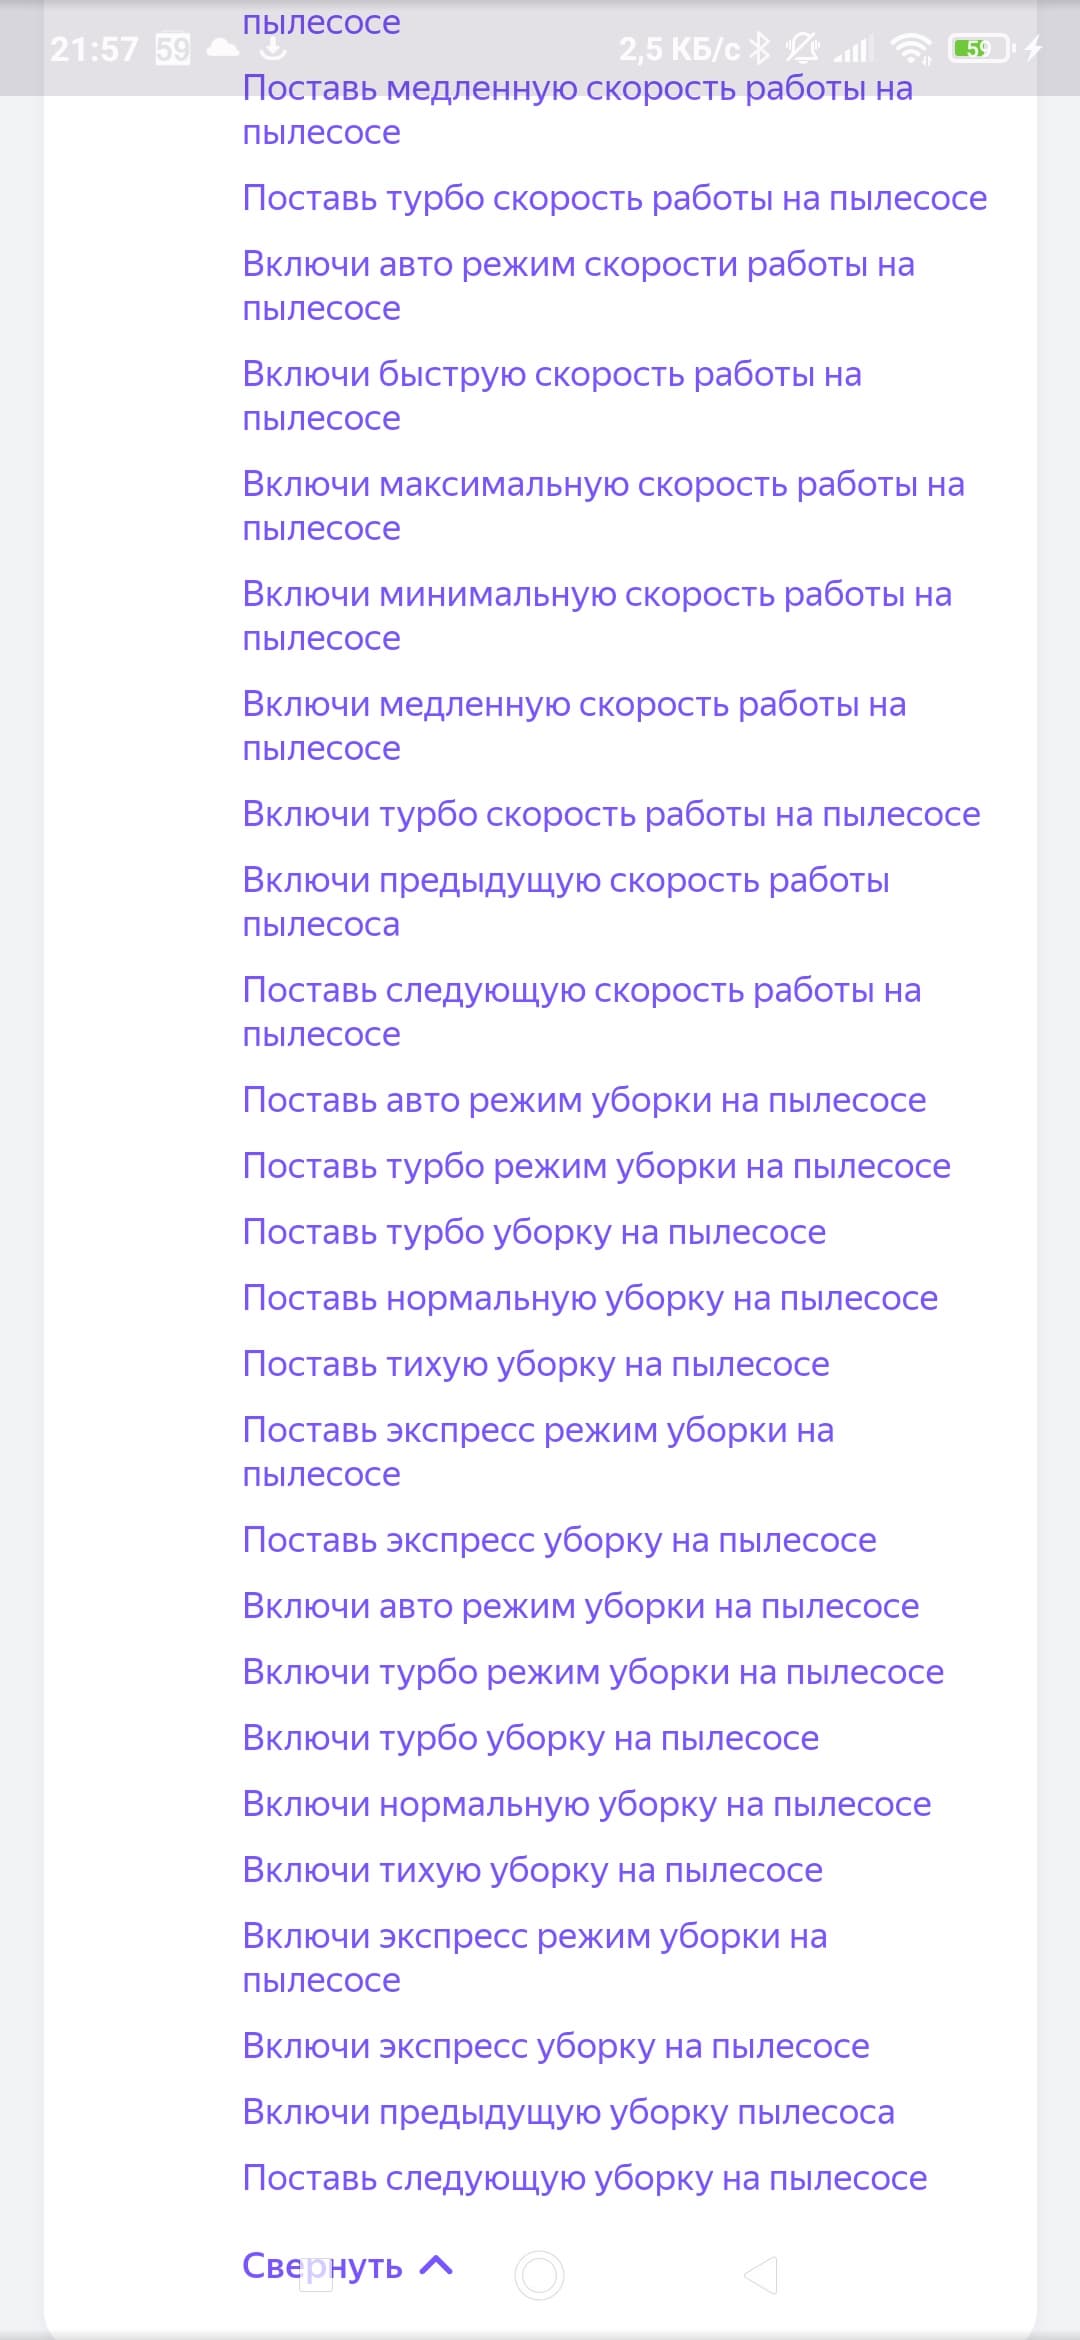Tap the cloud icon in status bar
Viewport: 1080px width, 2340px height.
click(222, 48)
